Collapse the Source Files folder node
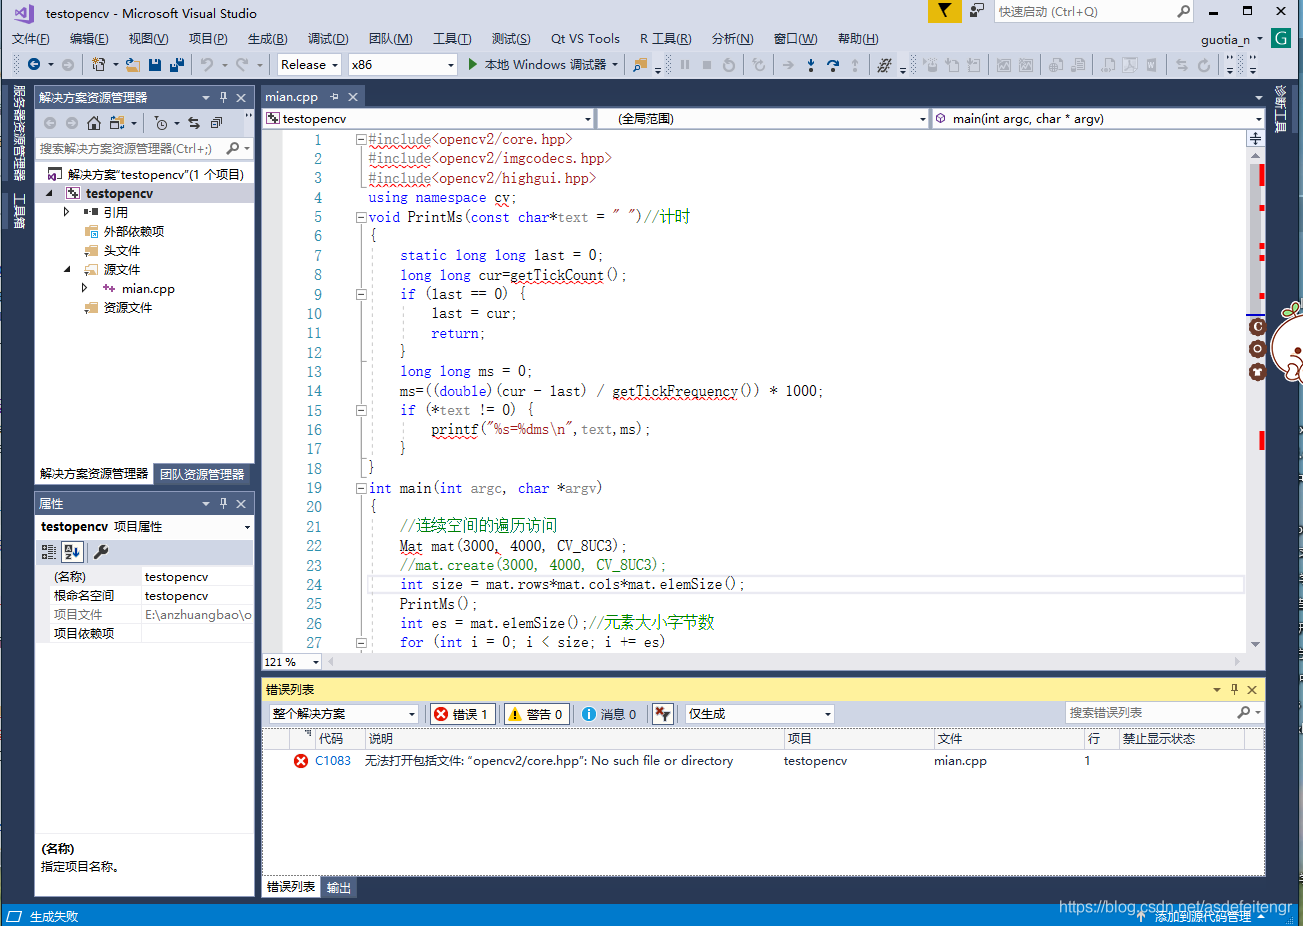Image resolution: width=1303 pixels, height=926 pixels. (66, 269)
